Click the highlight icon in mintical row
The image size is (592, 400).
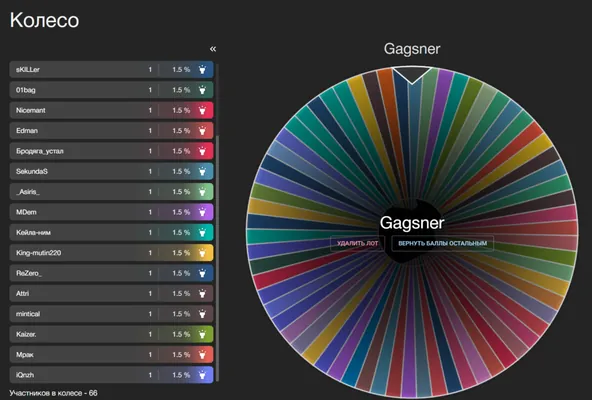point(202,314)
